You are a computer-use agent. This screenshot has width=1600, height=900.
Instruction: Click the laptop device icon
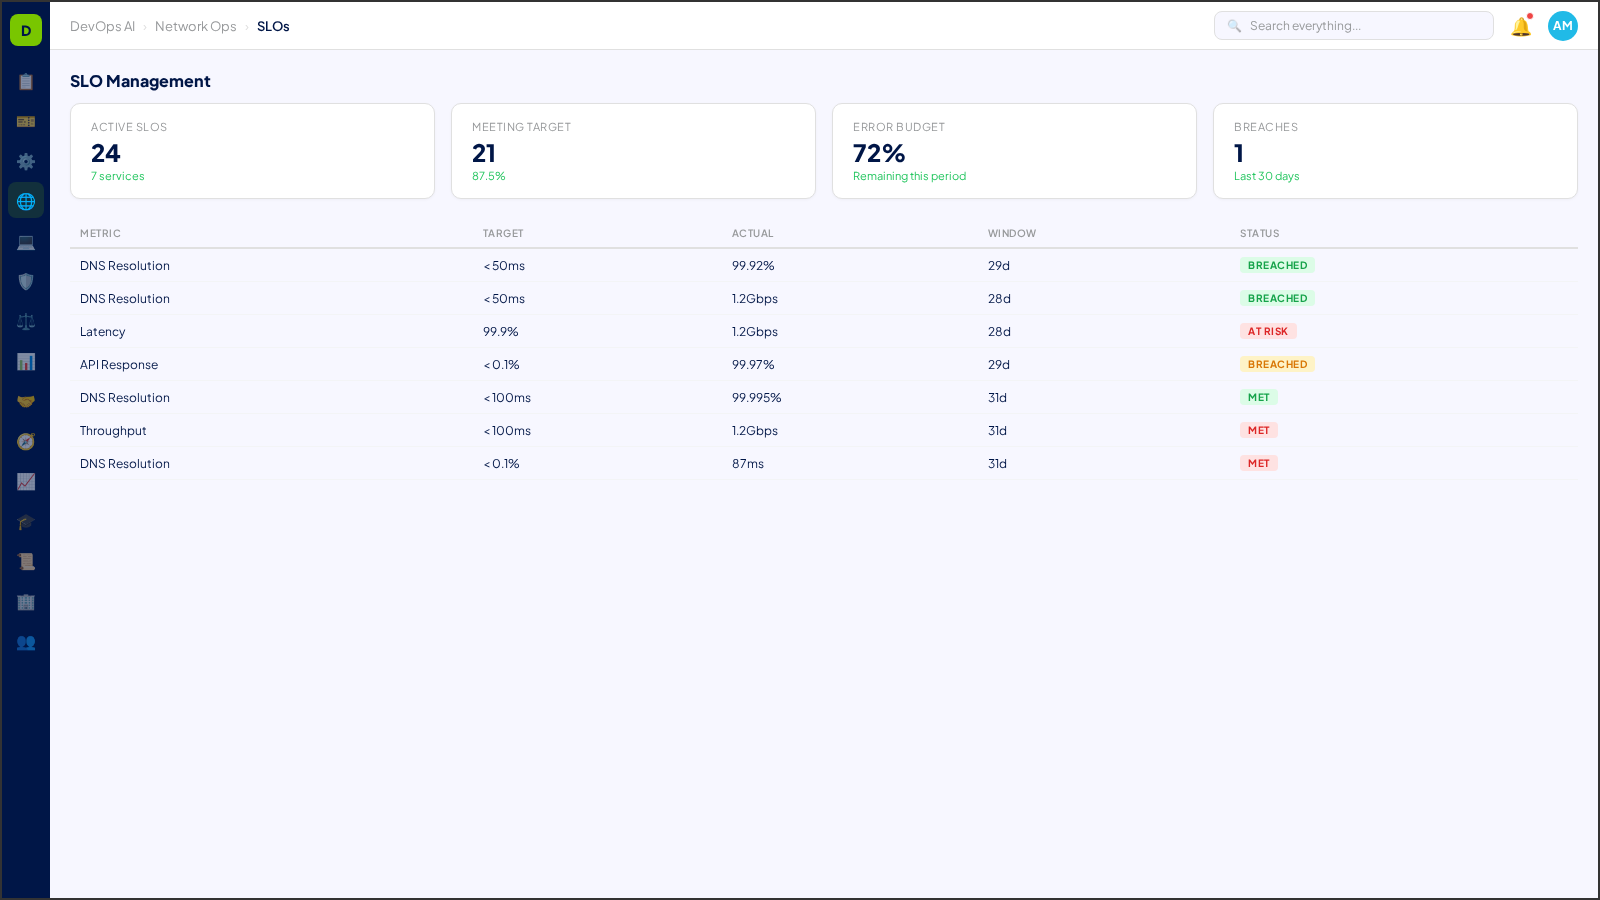pyautogui.click(x=26, y=241)
